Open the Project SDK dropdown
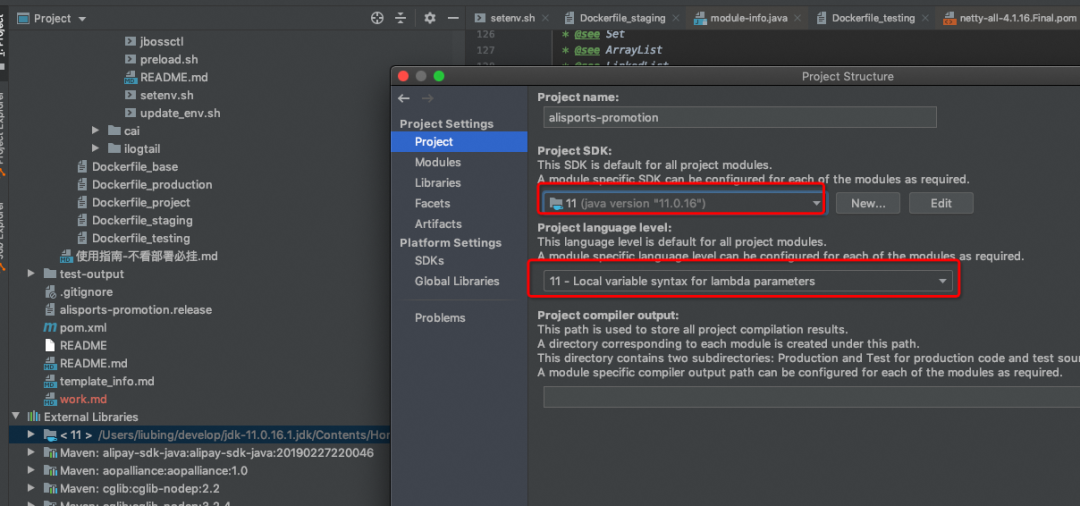1080x506 pixels. point(683,203)
